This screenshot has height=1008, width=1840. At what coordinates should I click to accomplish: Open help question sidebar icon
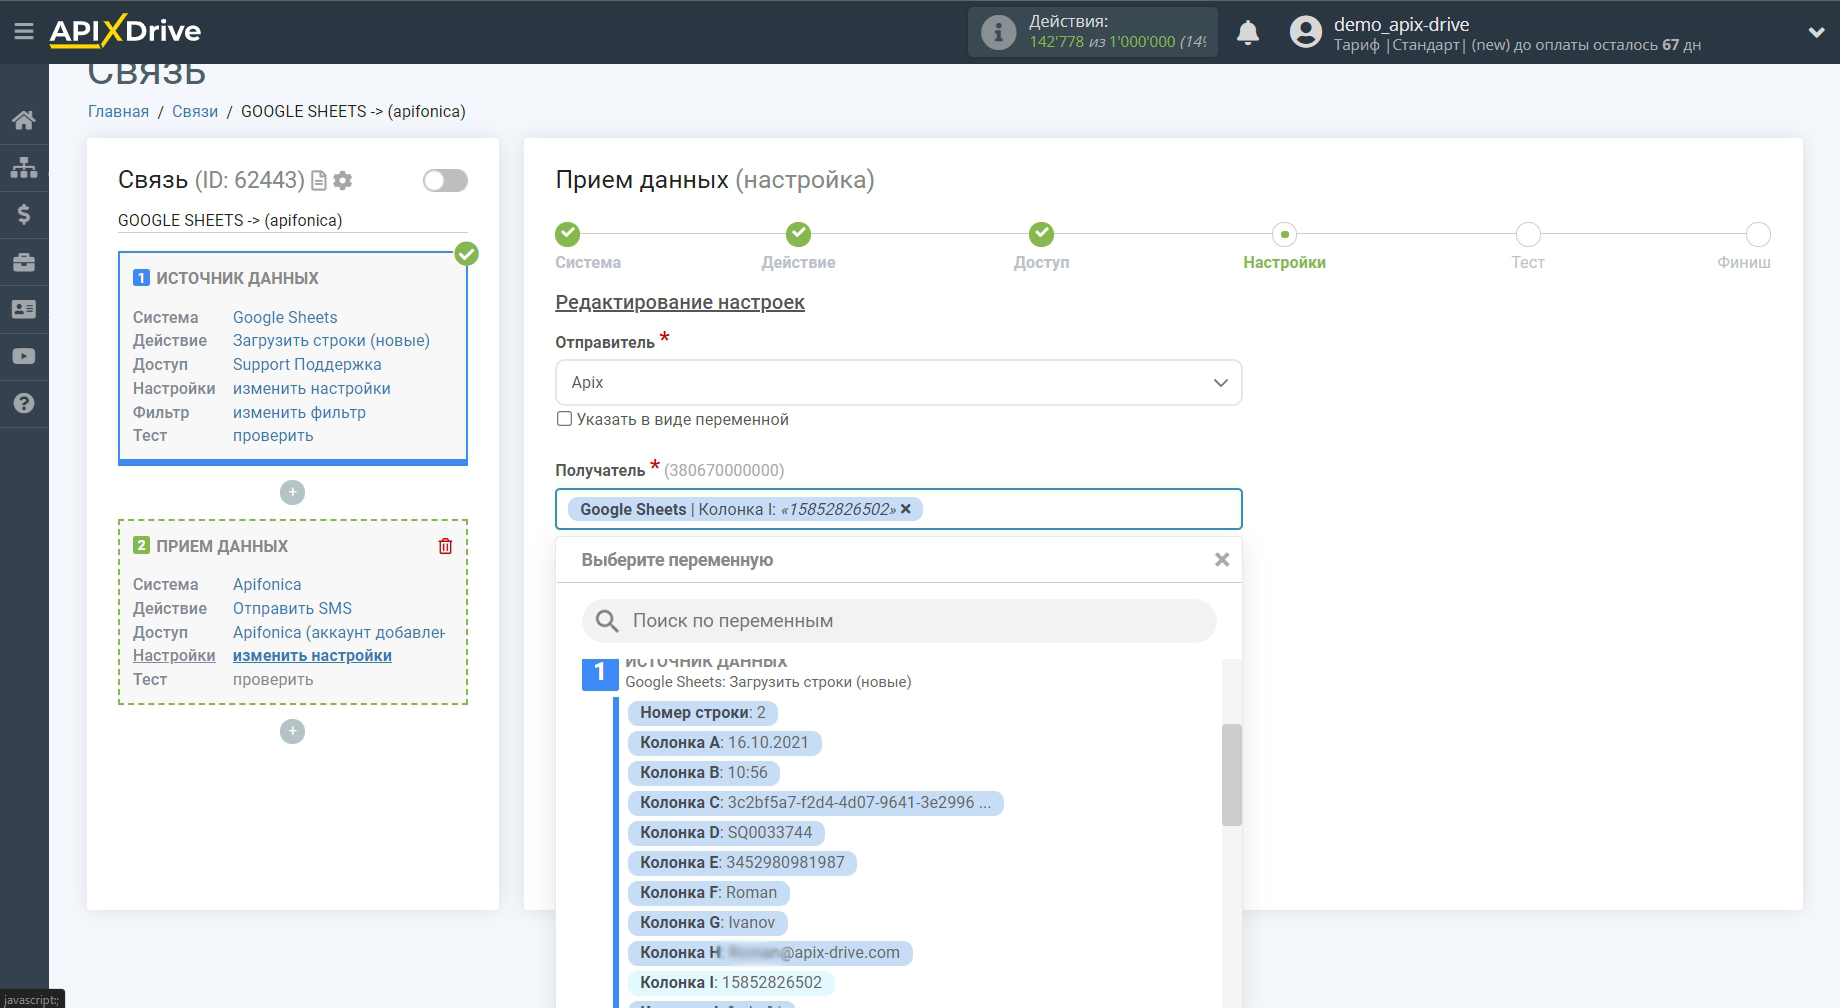pos(24,403)
